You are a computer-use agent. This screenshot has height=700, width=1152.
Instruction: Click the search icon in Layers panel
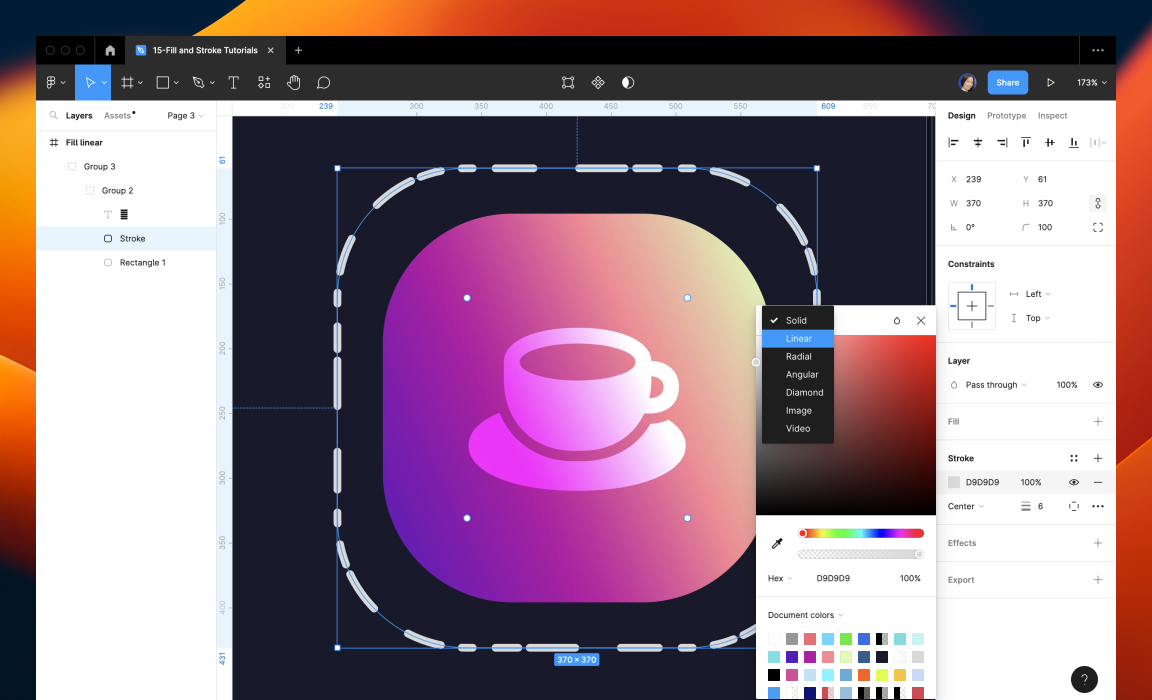54,115
